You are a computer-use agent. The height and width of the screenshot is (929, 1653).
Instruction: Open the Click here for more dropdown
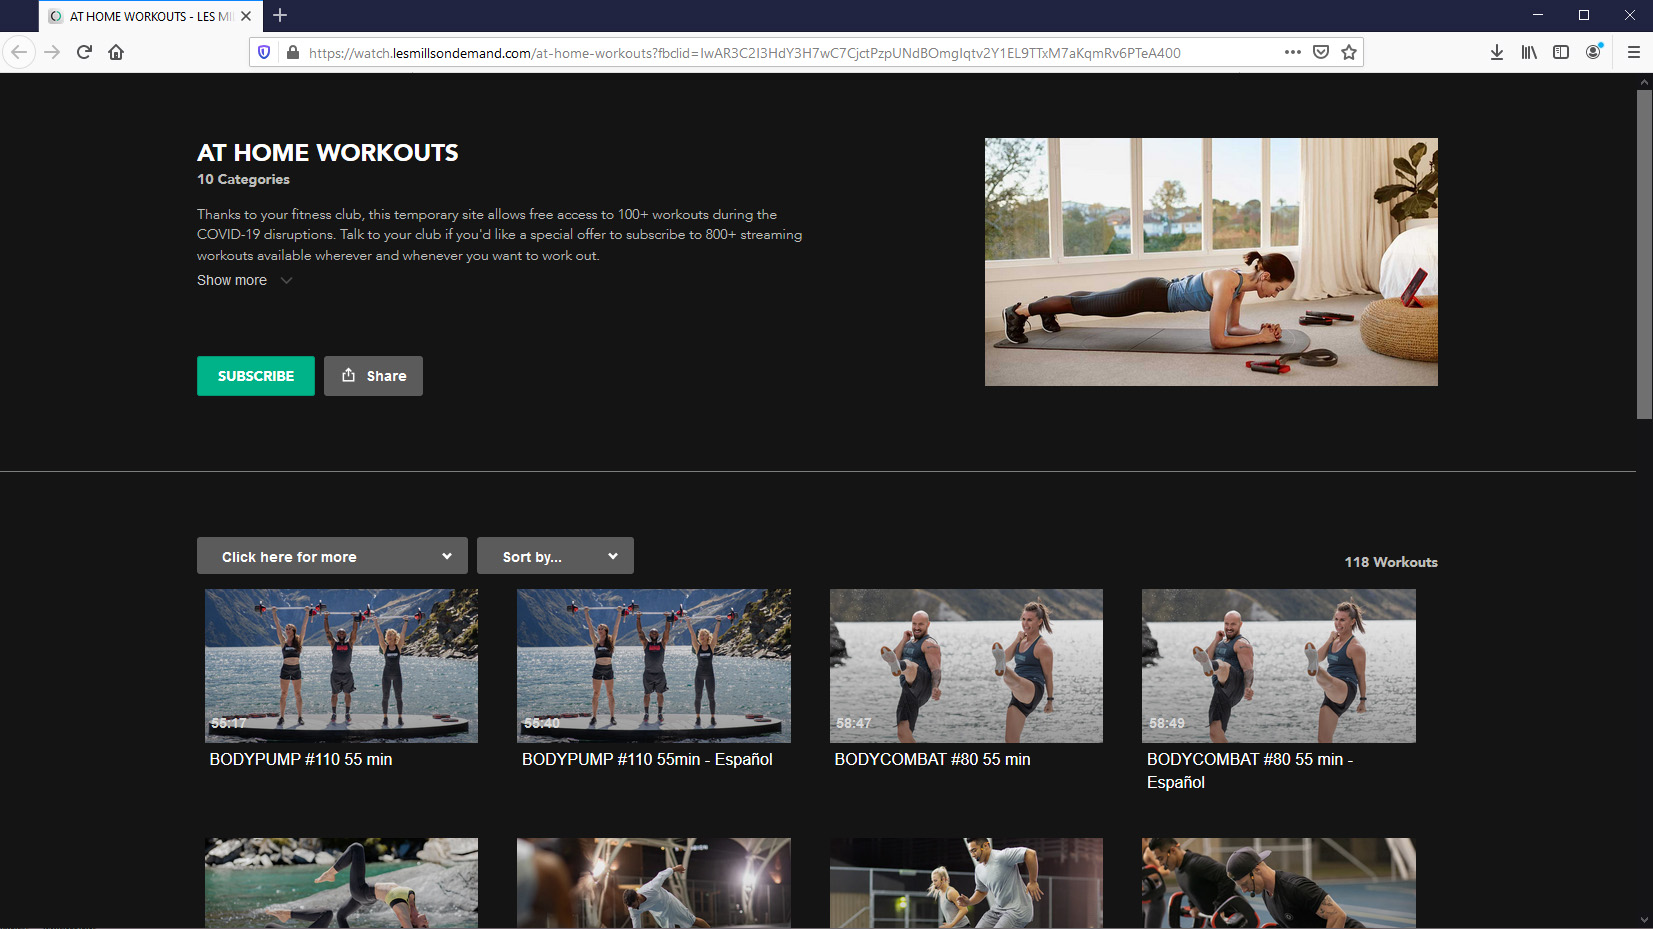[x=332, y=556]
